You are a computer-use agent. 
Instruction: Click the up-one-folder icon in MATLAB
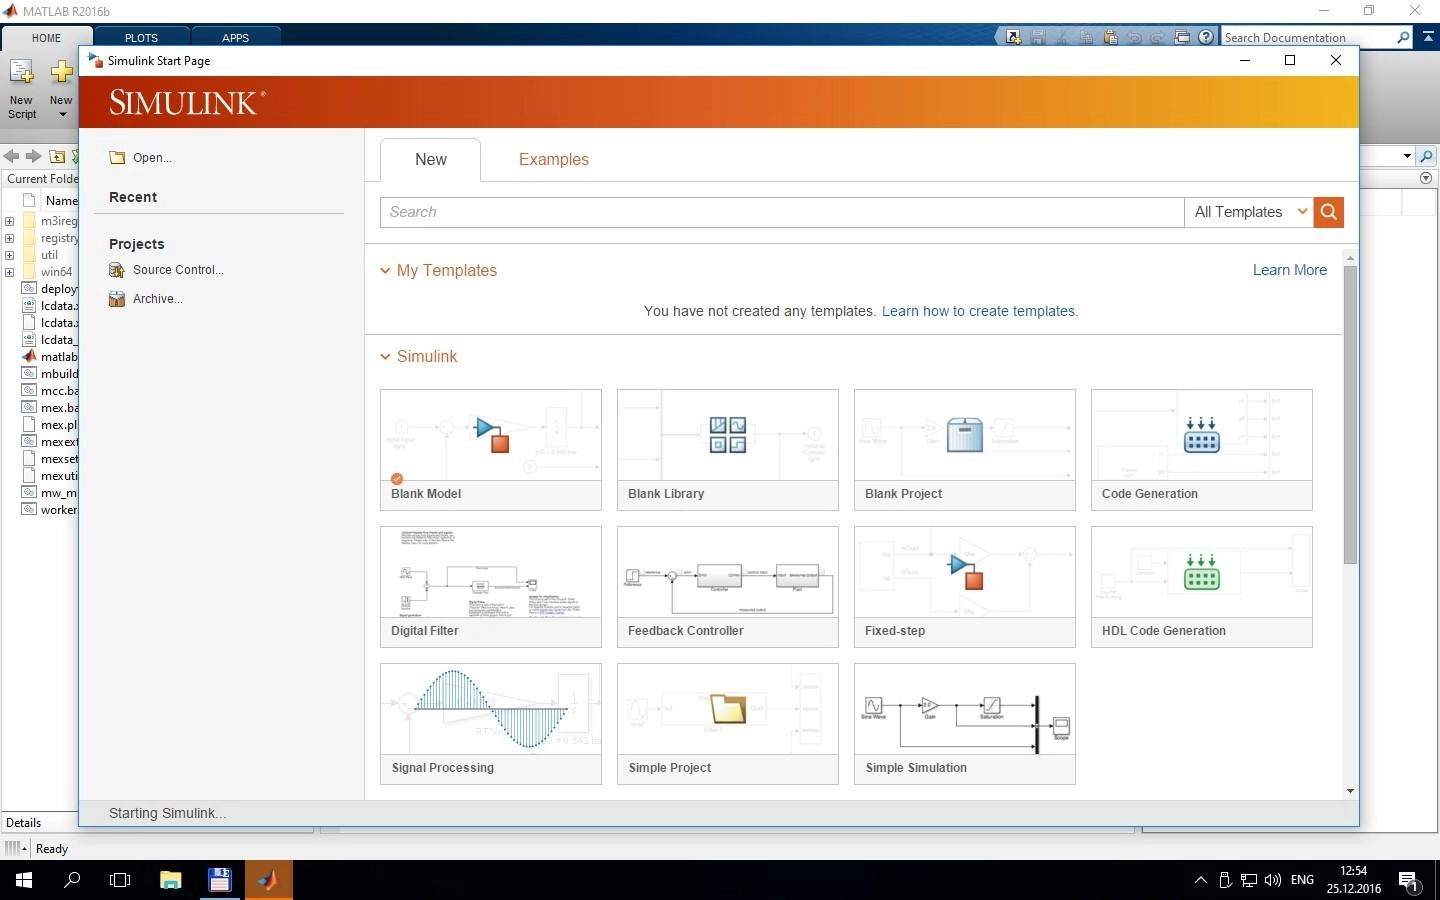point(57,156)
